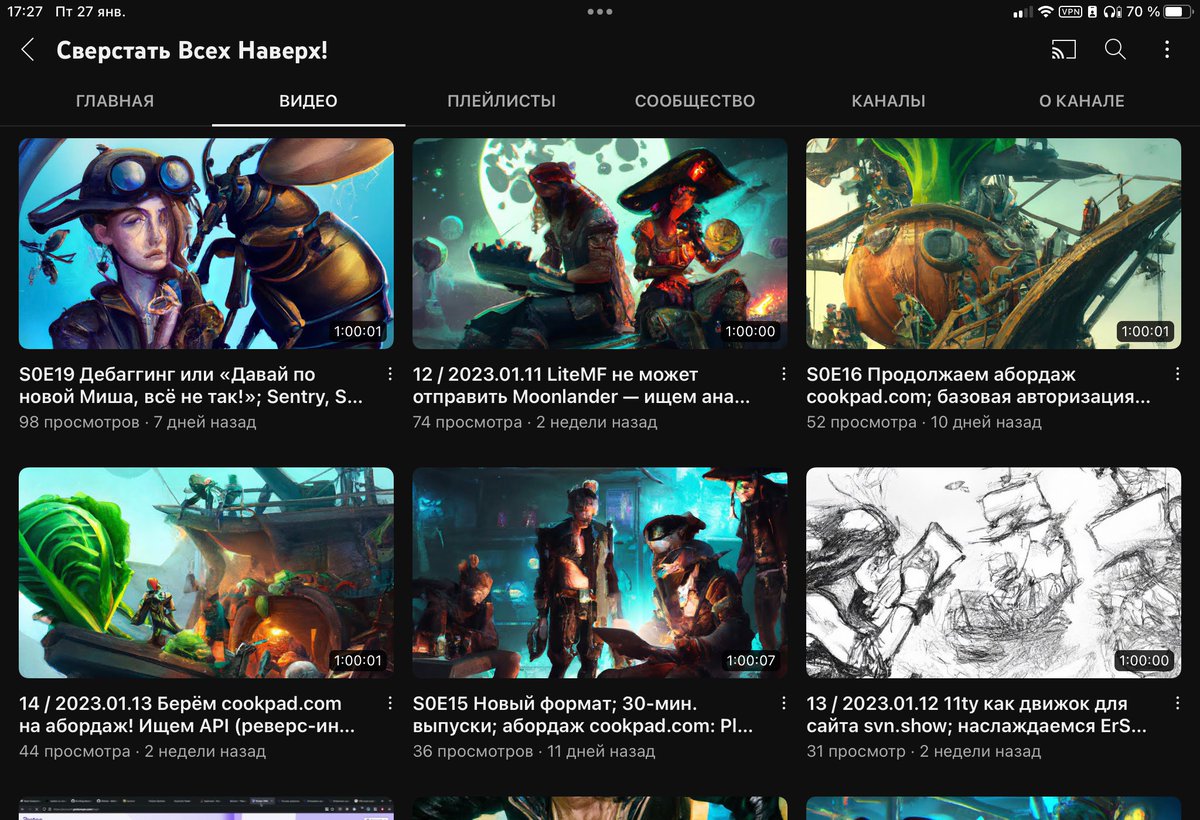Tap the title S0E15 Новый формат; 30-мин. выпуски
The height and width of the screenshot is (820, 1200).
583,714
